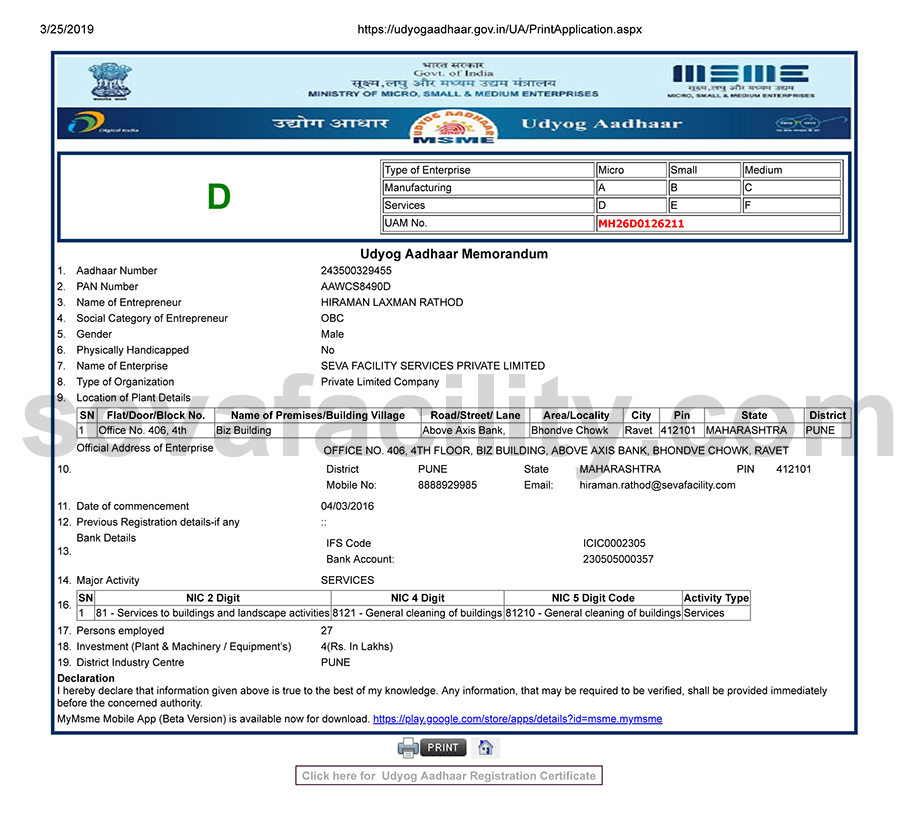Image resolution: width=900 pixels, height=814 pixels.
Task: Click the social category value OBC
Action: tap(332, 318)
